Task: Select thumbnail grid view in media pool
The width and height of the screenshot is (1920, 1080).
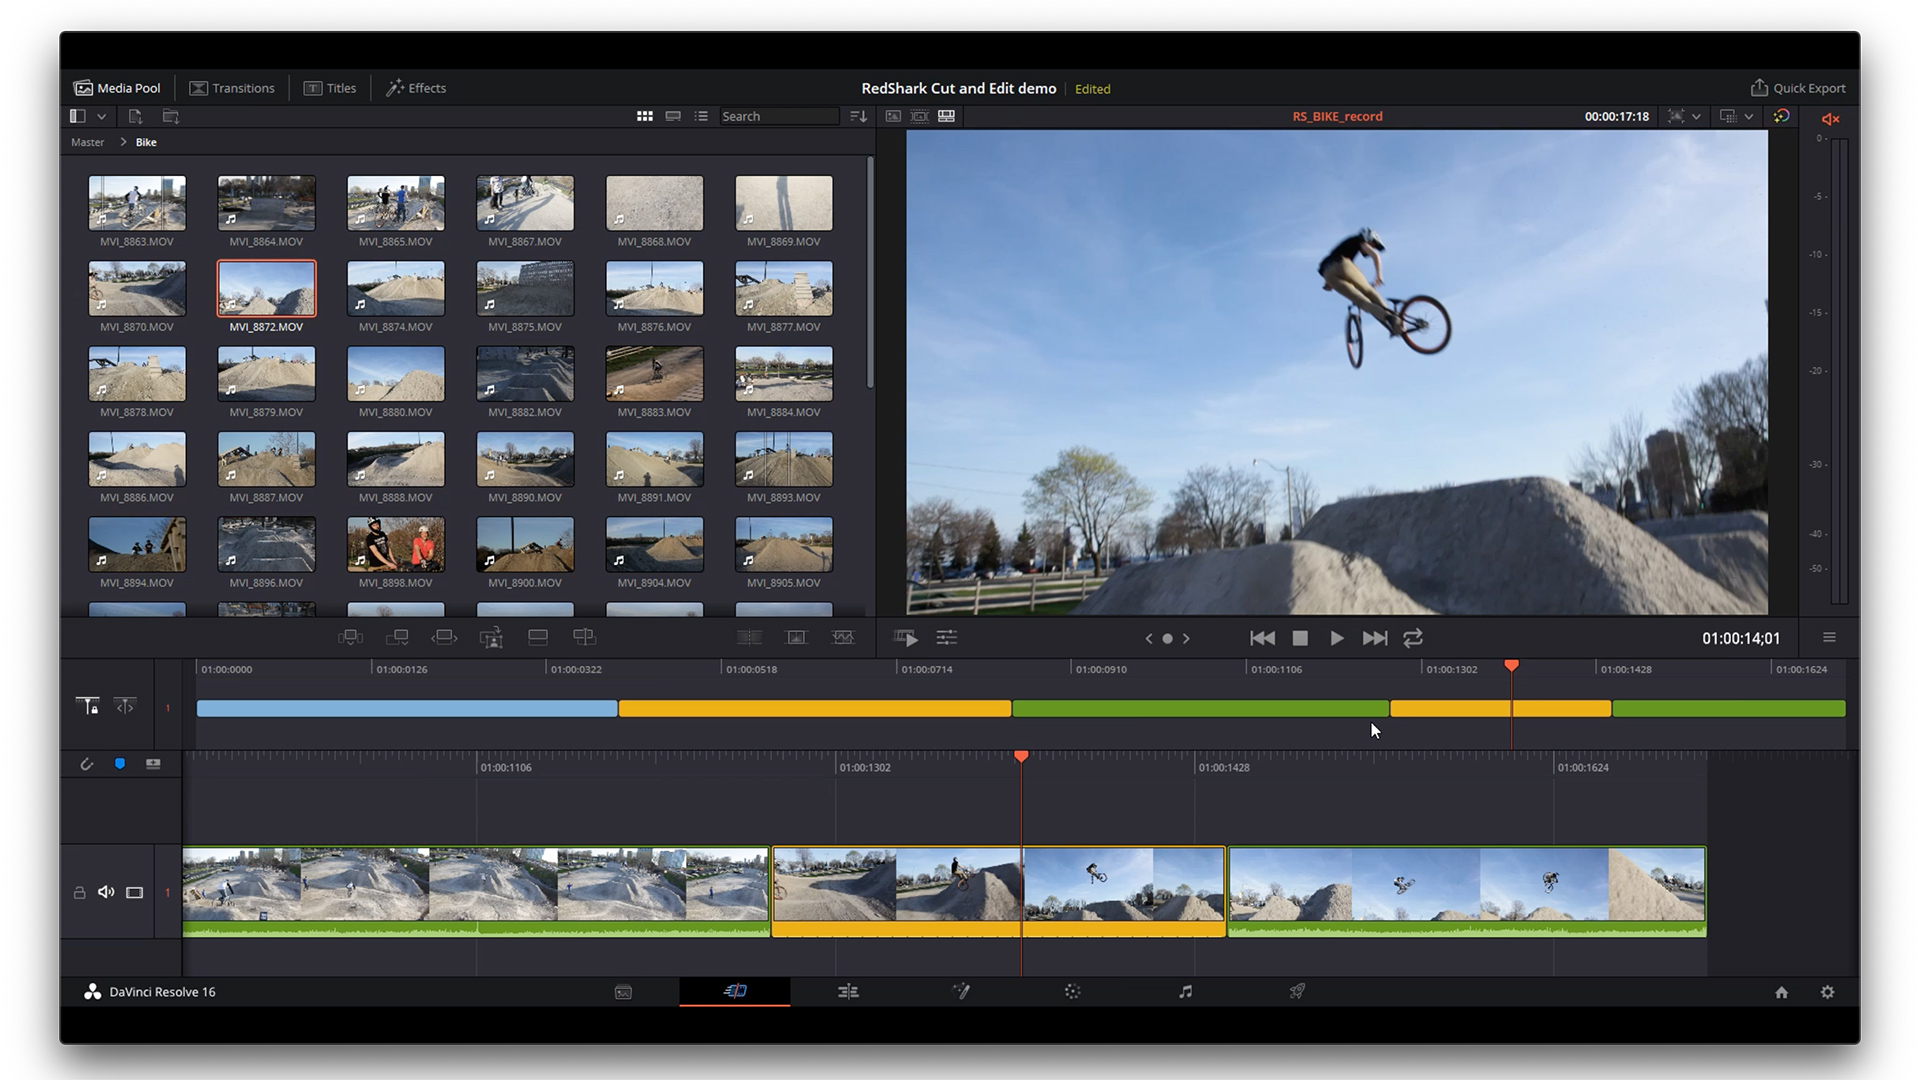Action: tap(645, 116)
